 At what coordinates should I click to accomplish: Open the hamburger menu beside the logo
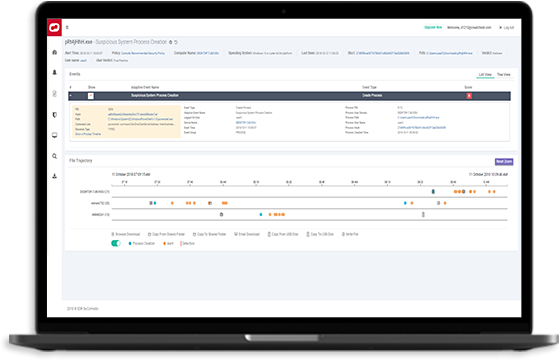67,27
